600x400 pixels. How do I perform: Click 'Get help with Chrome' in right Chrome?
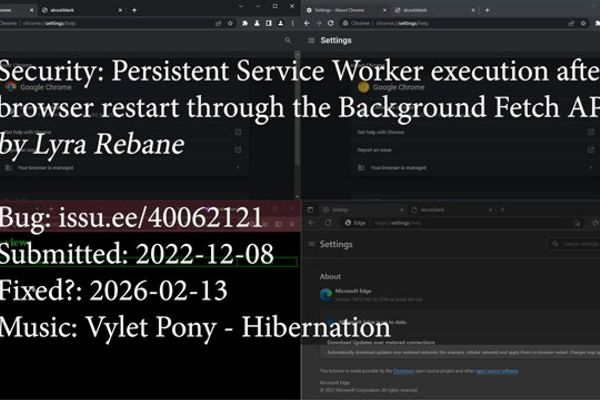point(381,132)
